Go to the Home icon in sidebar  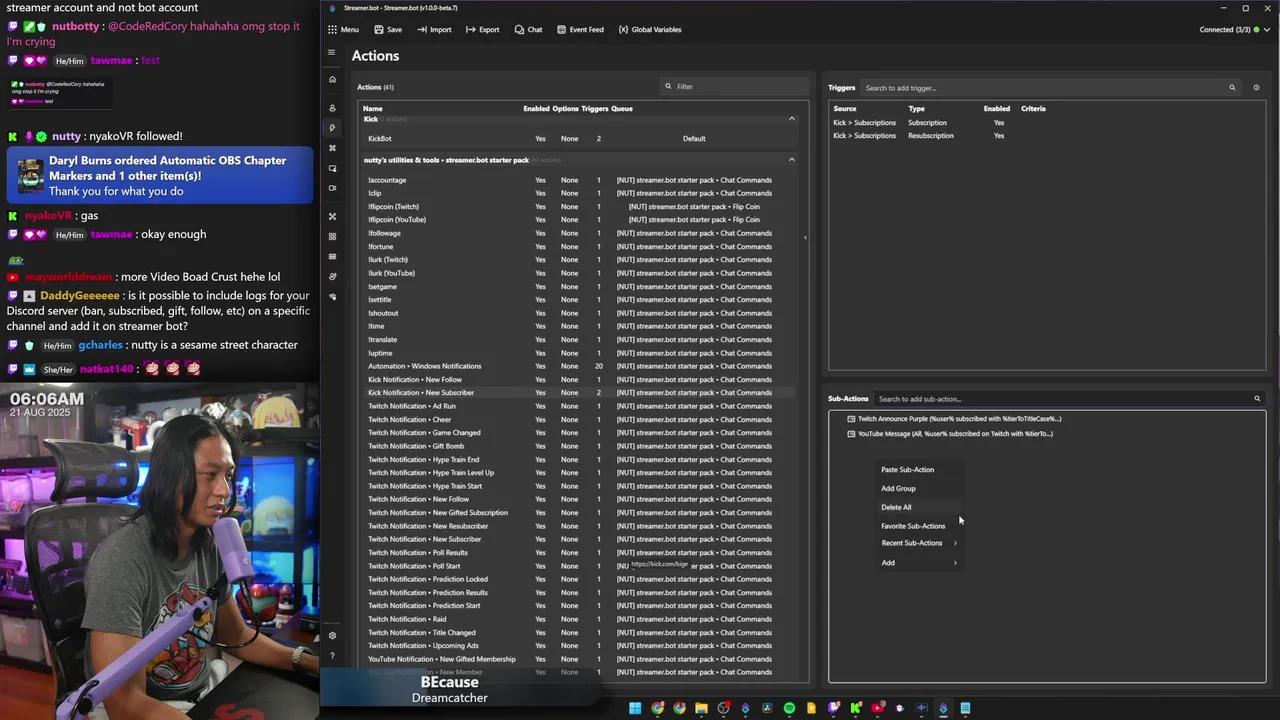pyautogui.click(x=332, y=79)
